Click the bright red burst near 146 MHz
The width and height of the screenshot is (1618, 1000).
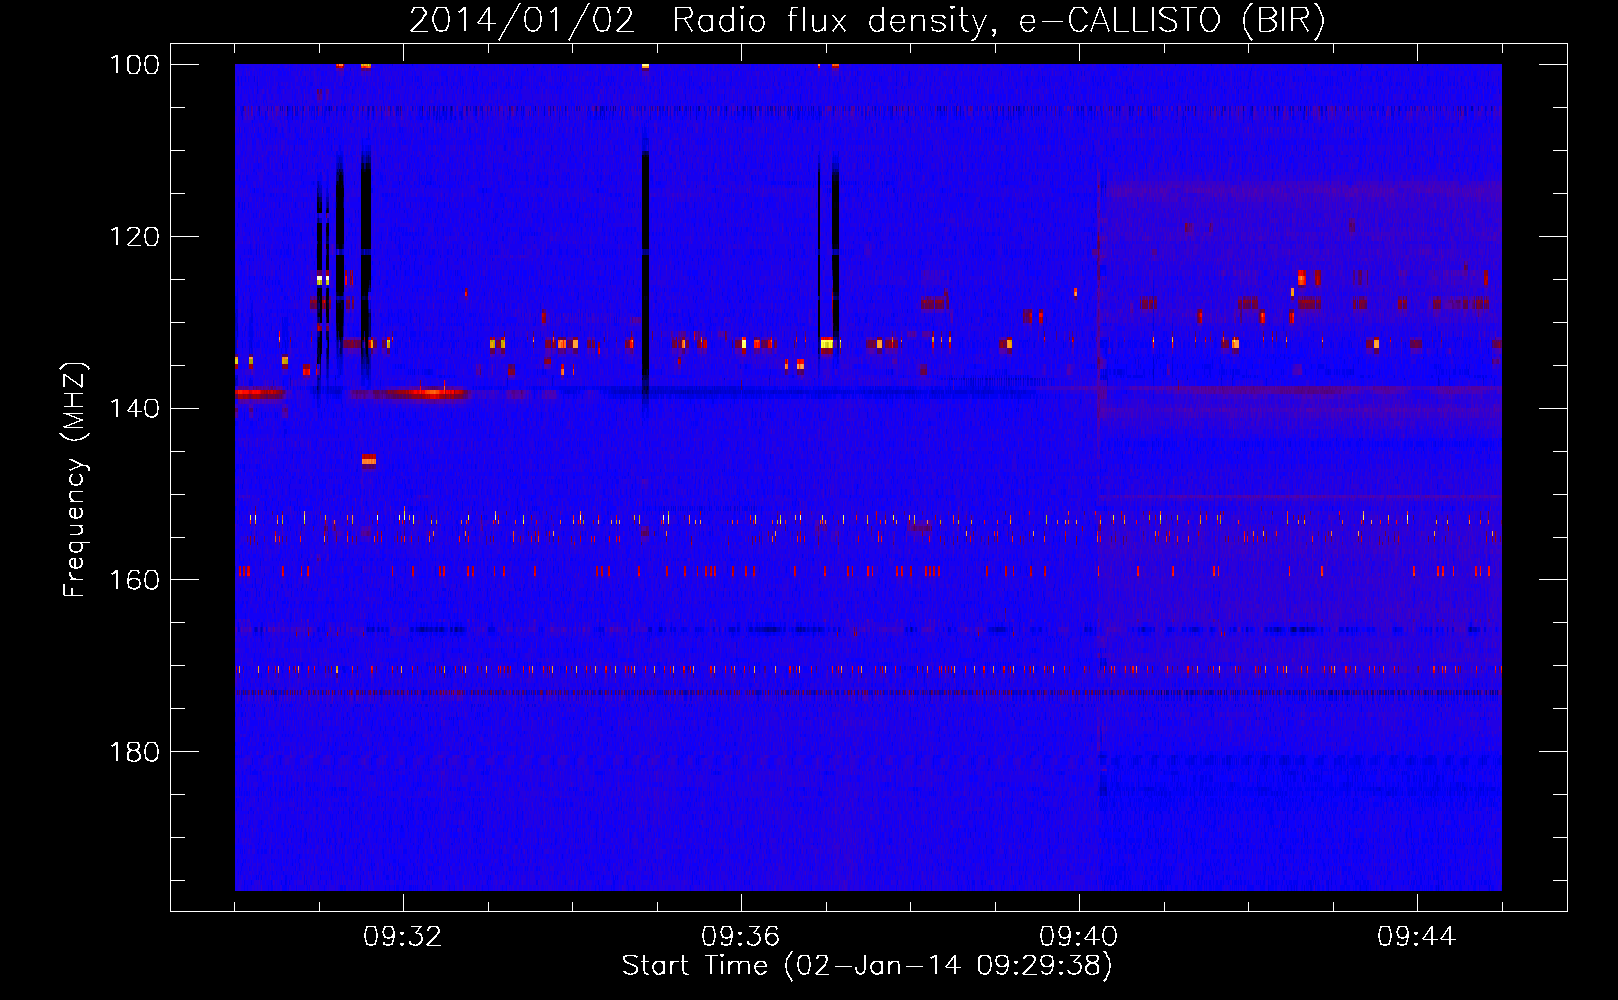(369, 460)
